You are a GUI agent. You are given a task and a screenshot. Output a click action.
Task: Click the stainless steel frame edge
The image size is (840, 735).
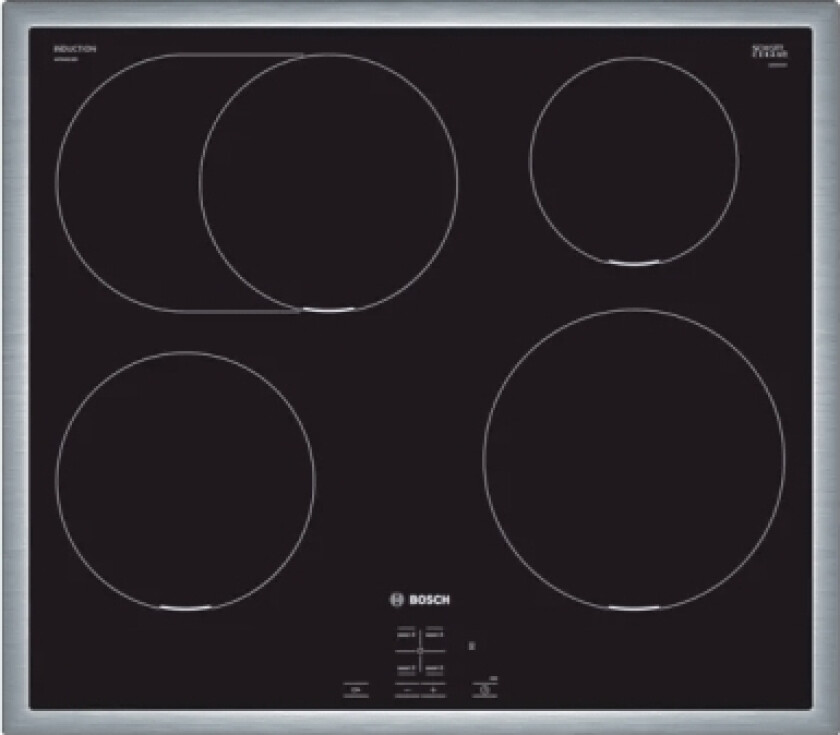click(x=420, y=13)
